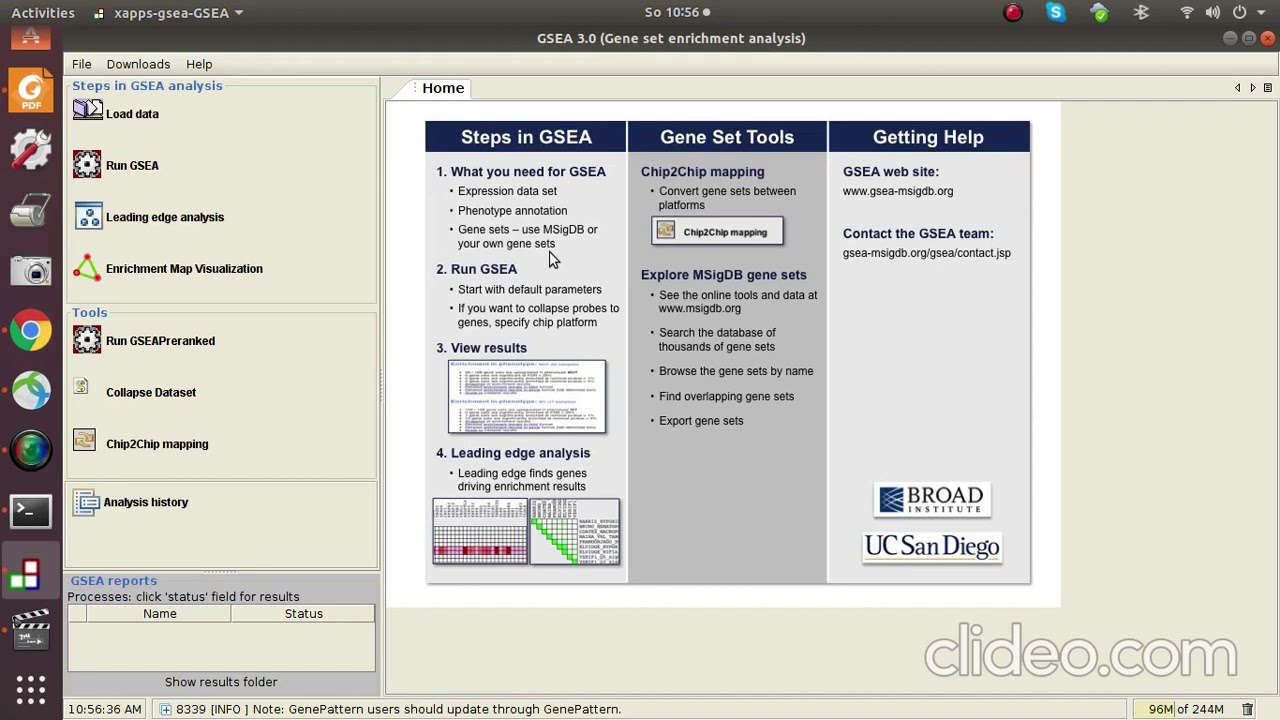Click Run GSEA label
The image size is (1280, 720).
[132, 165]
